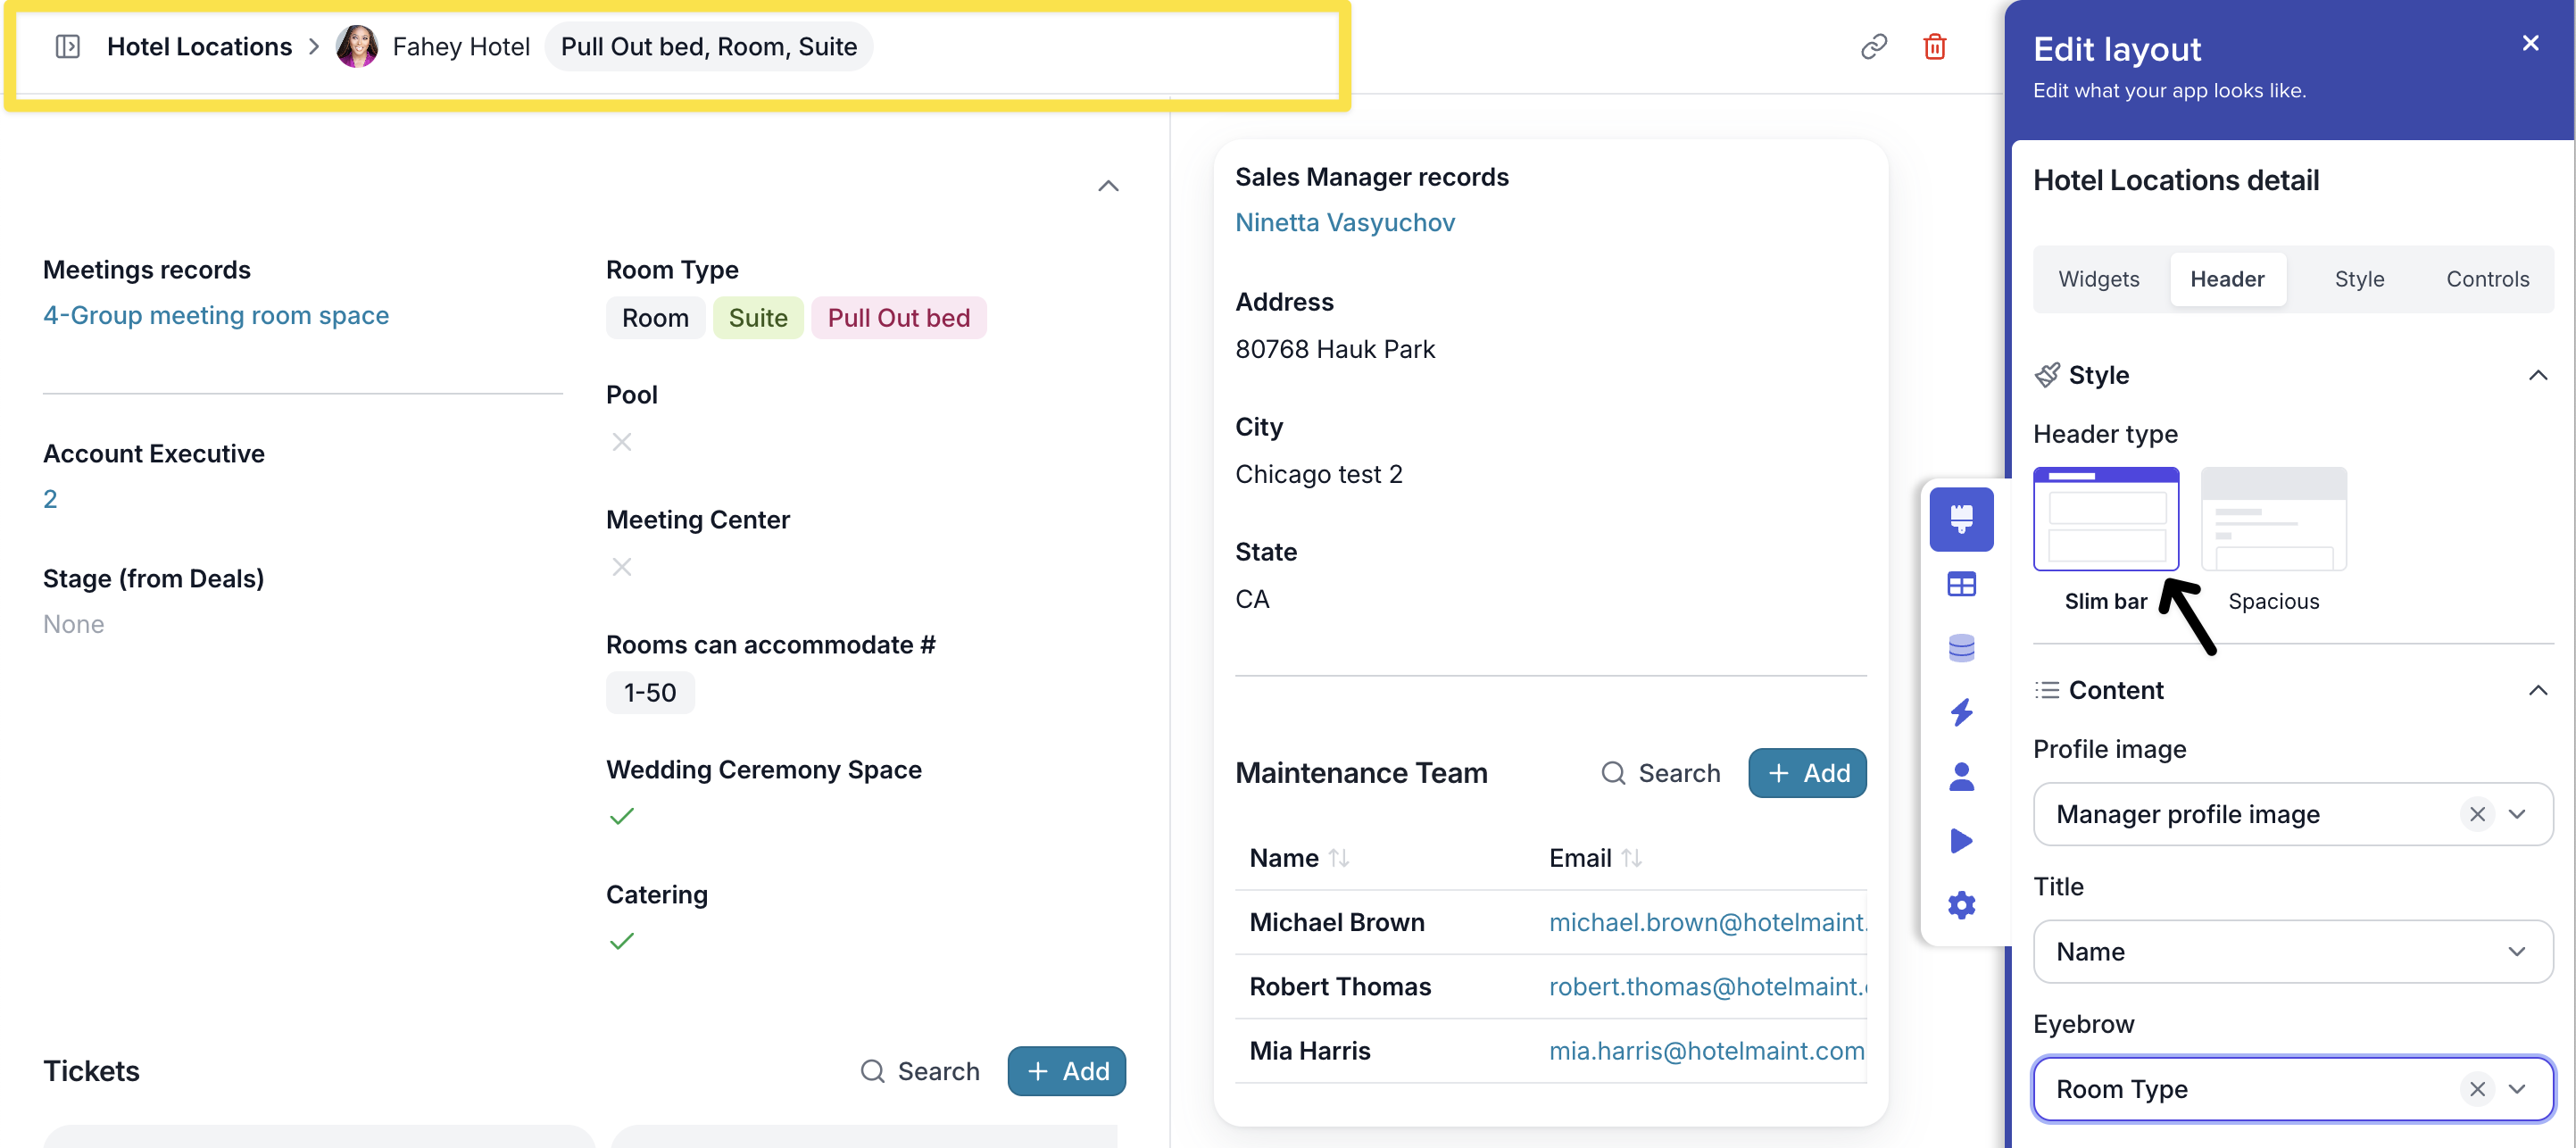Switch to the Controls tab
Image resolution: width=2576 pixels, height=1148 pixels.
click(2486, 279)
